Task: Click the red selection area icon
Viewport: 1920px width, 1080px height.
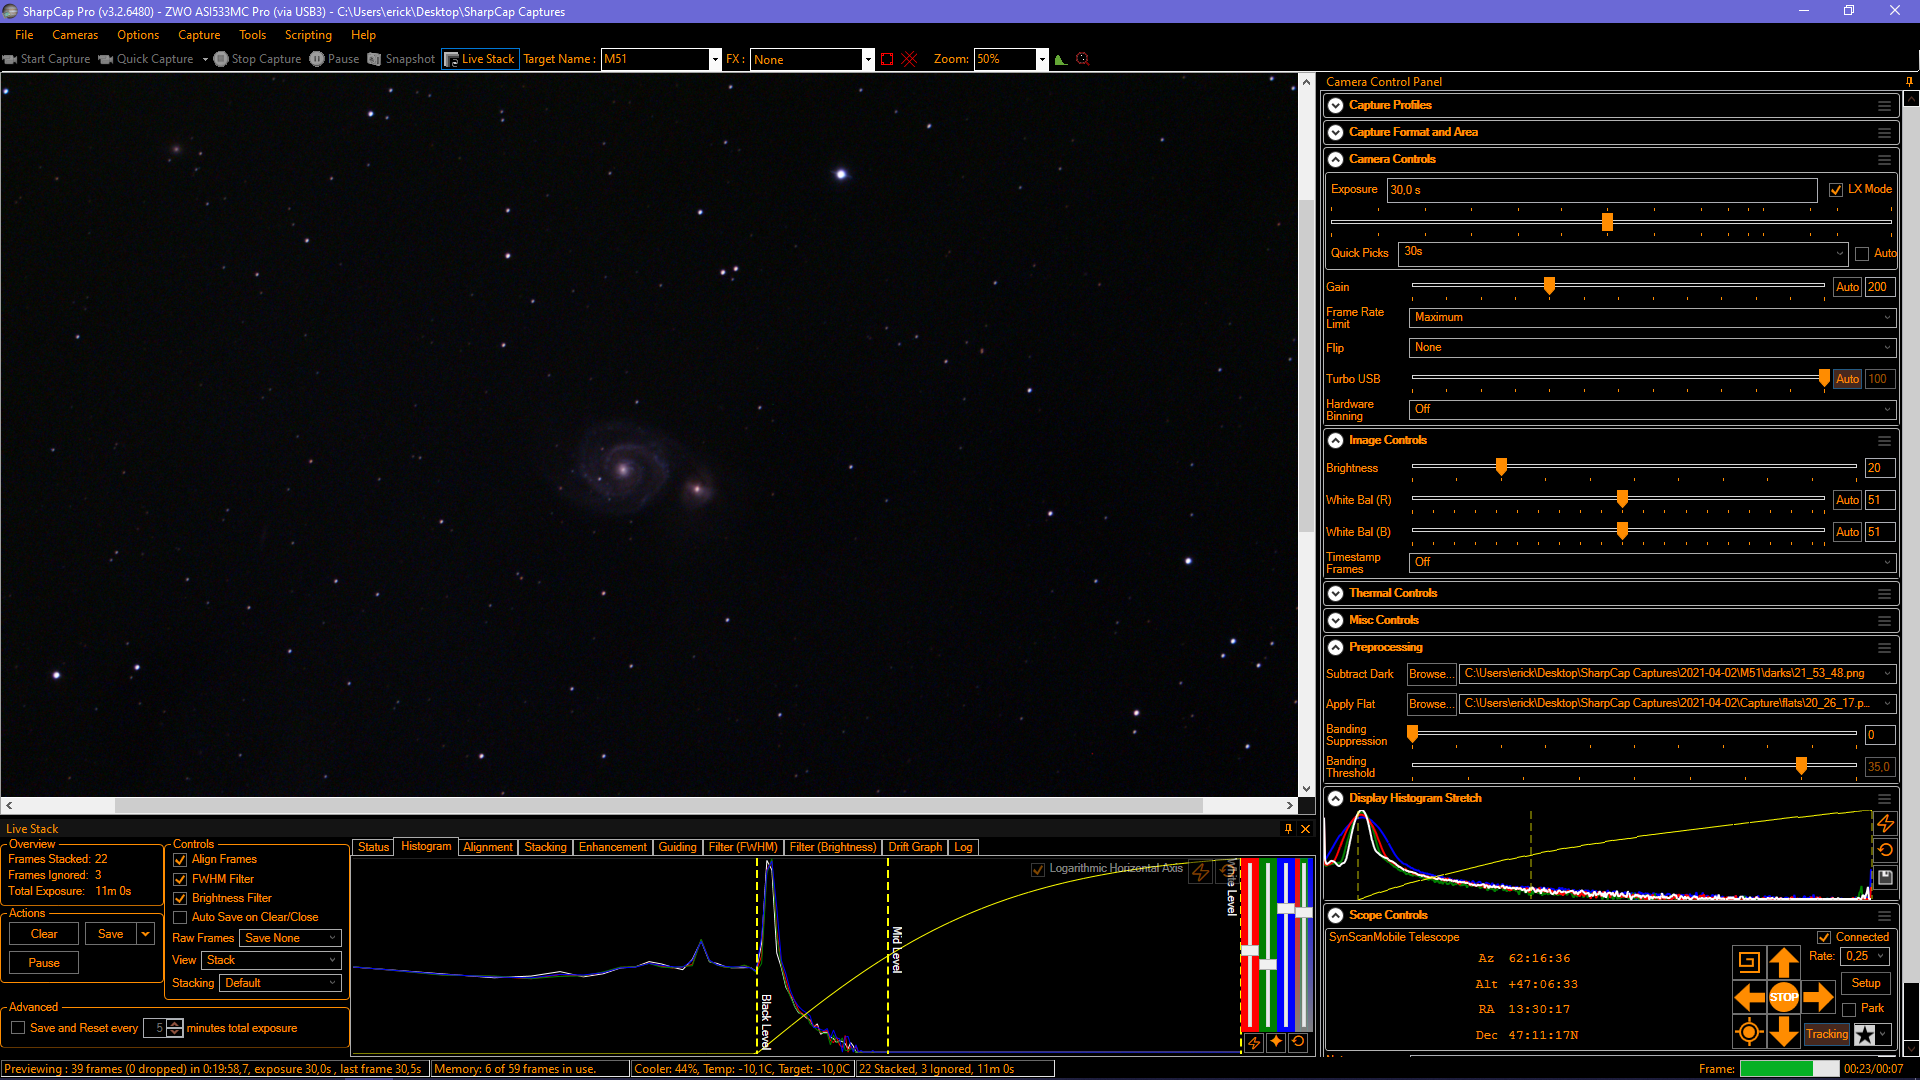Action: [887, 59]
